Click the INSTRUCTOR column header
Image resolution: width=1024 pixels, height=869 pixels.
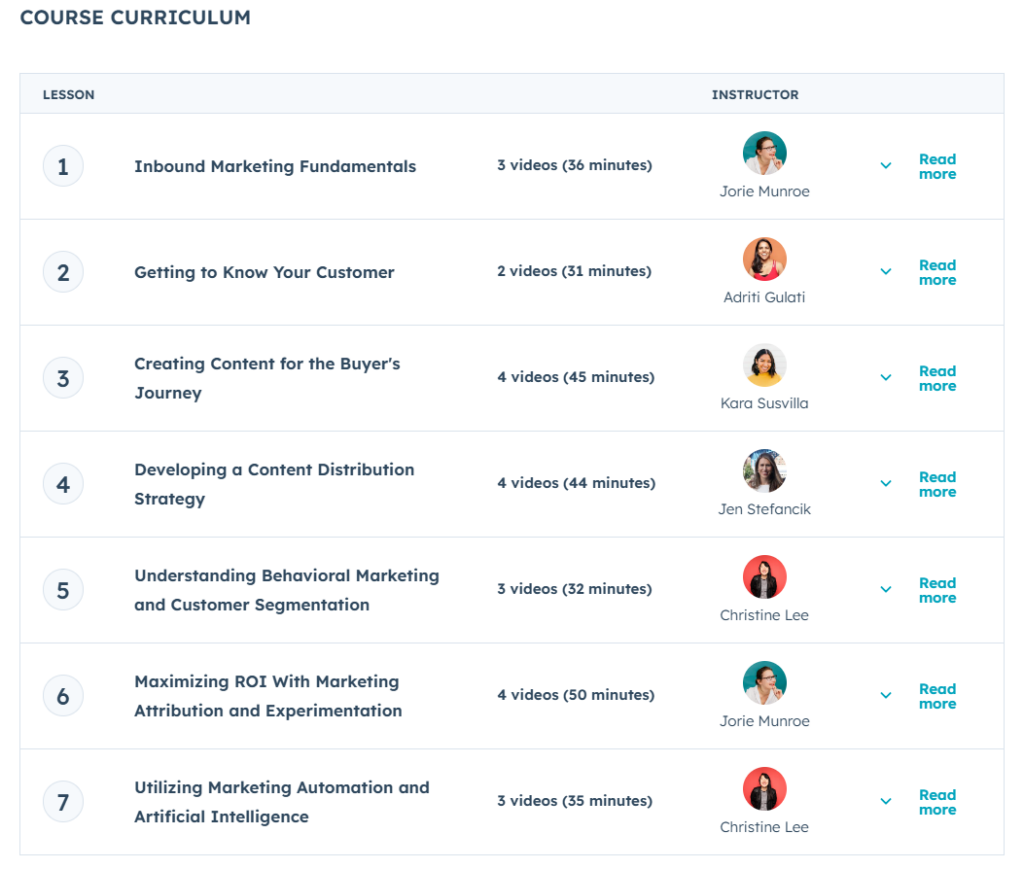coord(755,94)
